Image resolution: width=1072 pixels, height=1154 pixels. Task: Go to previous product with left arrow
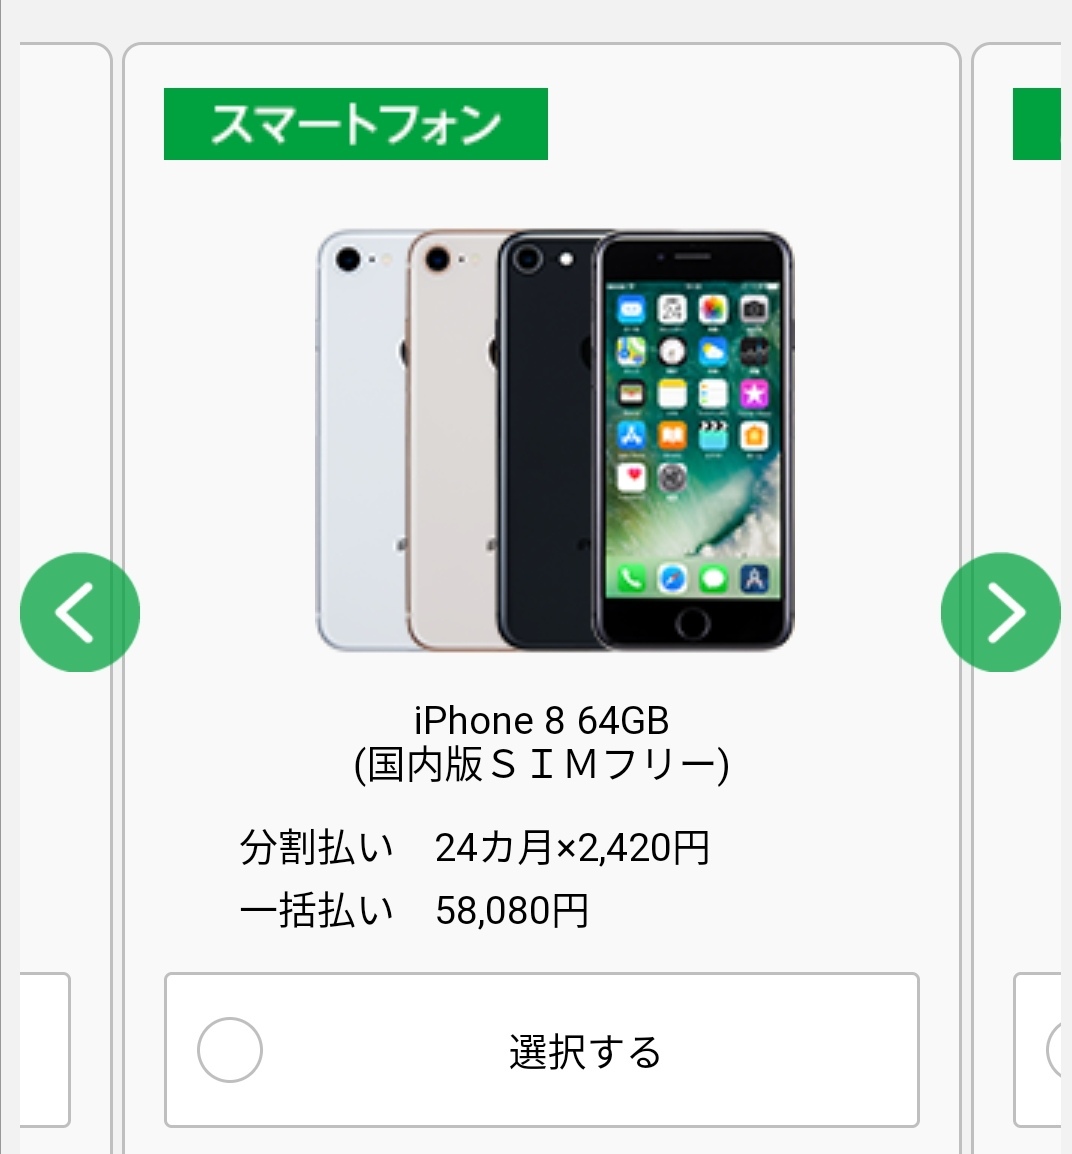pos(79,612)
